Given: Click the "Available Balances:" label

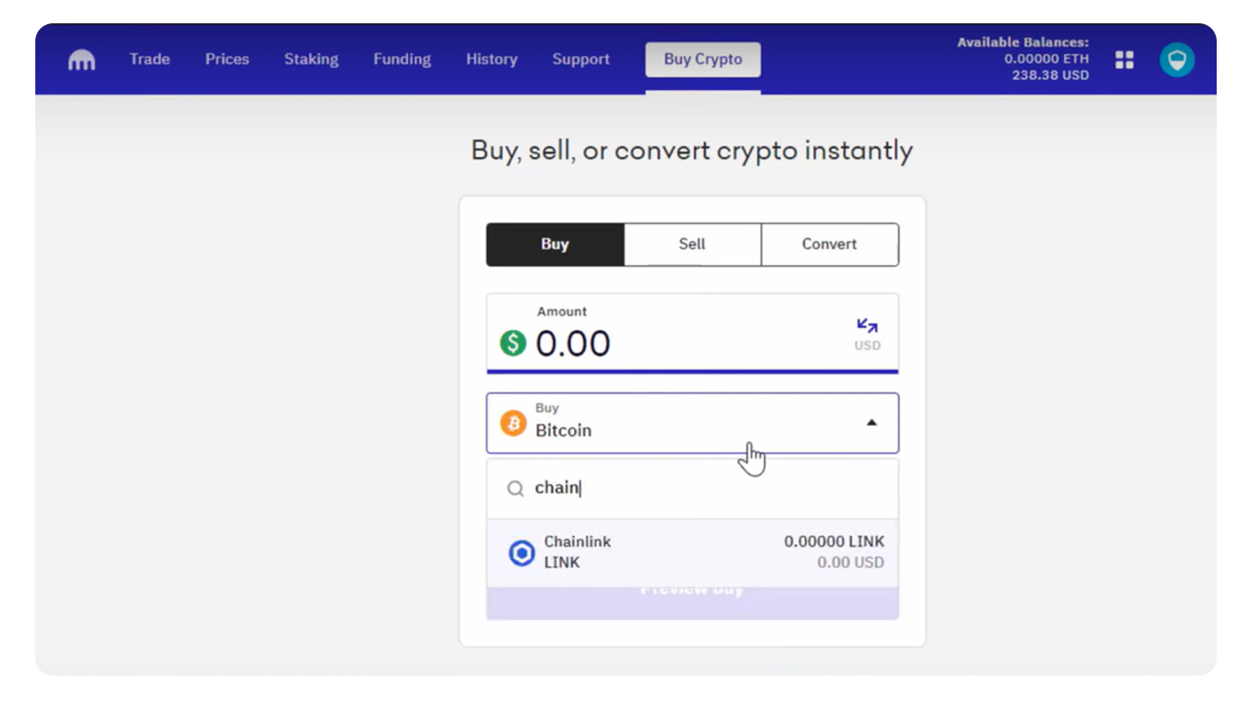Looking at the screenshot, I should pos(1023,42).
